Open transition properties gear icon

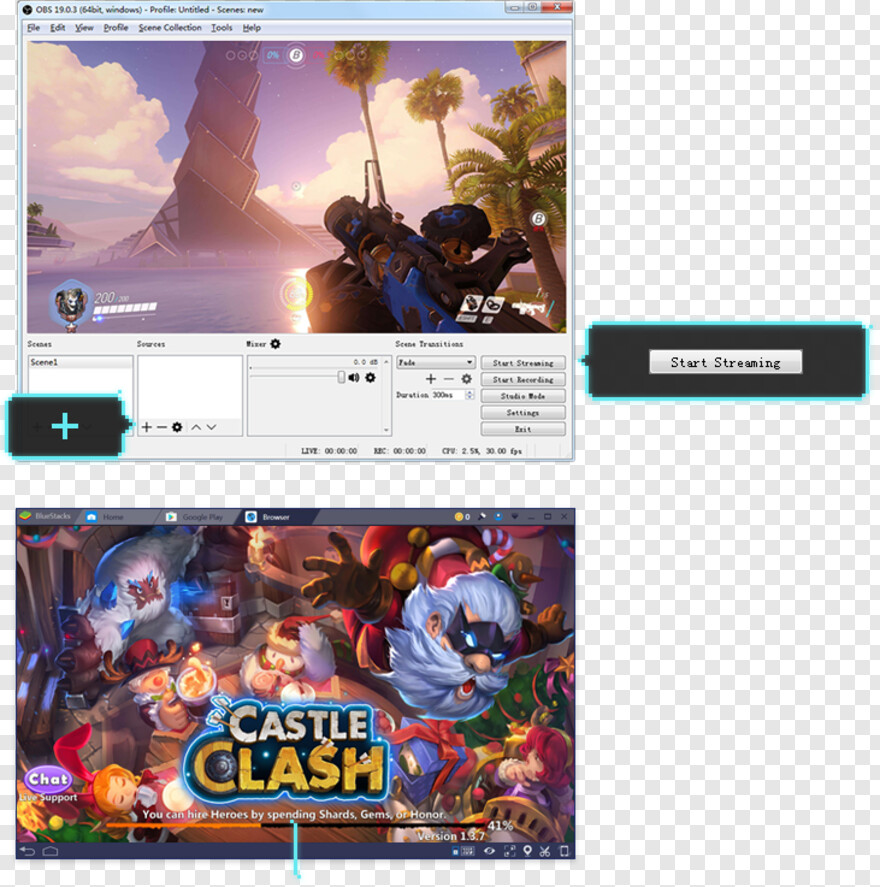pyautogui.click(x=467, y=378)
